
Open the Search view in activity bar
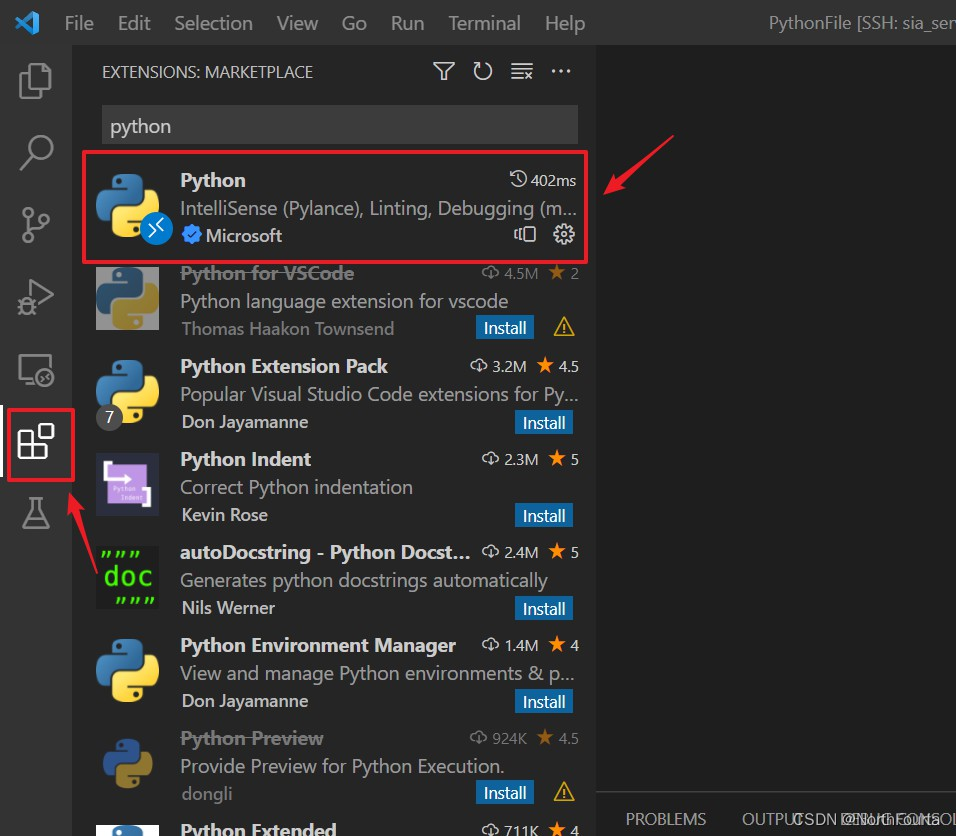[x=36, y=152]
